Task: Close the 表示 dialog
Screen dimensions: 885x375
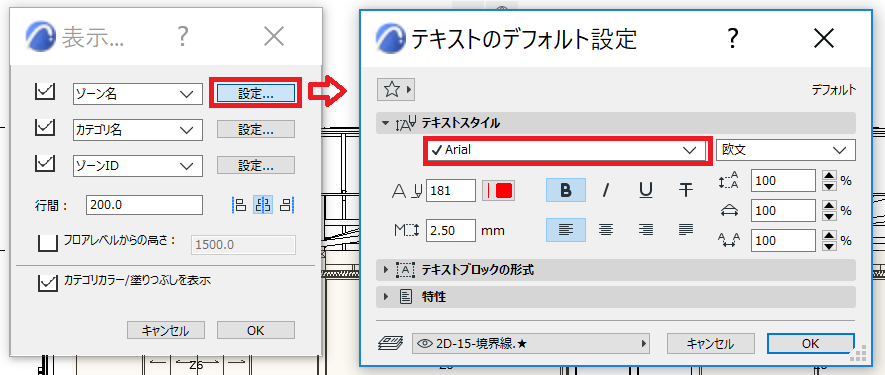Action: (274, 37)
